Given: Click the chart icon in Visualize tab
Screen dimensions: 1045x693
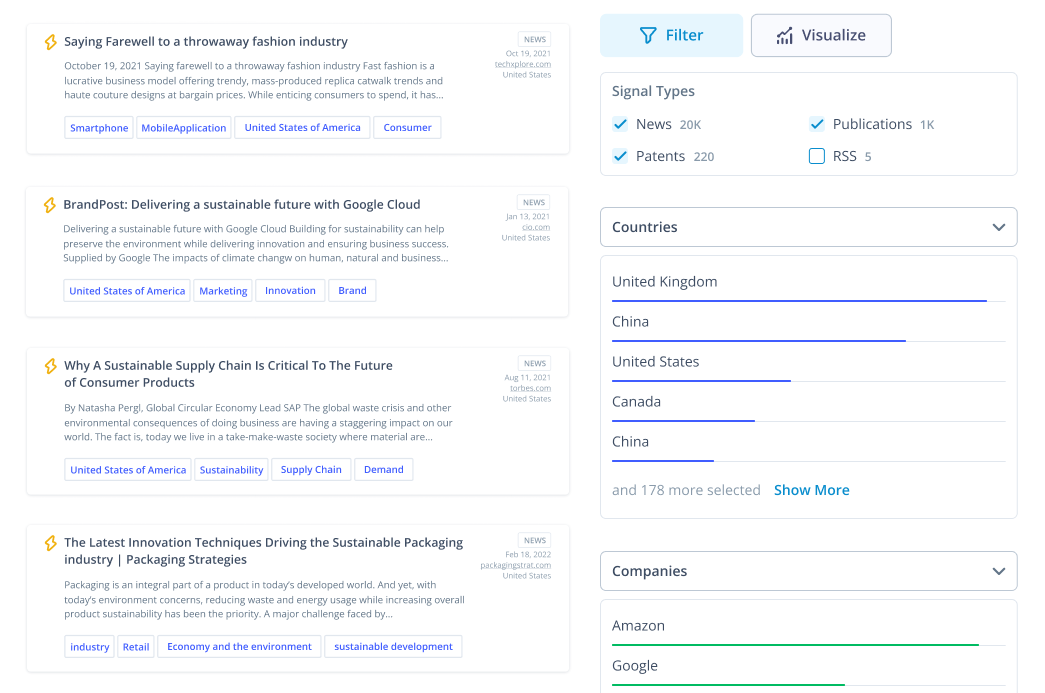Looking at the screenshot, I should pyautogui.click(x=784, y=35).
